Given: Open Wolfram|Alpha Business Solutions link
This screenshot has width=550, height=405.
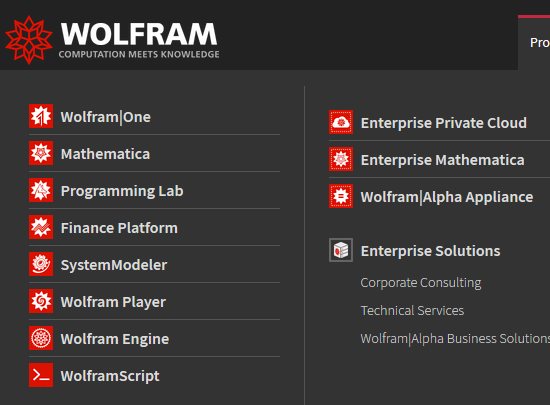Looking at the screenshot, I should [x=455, y=339].
